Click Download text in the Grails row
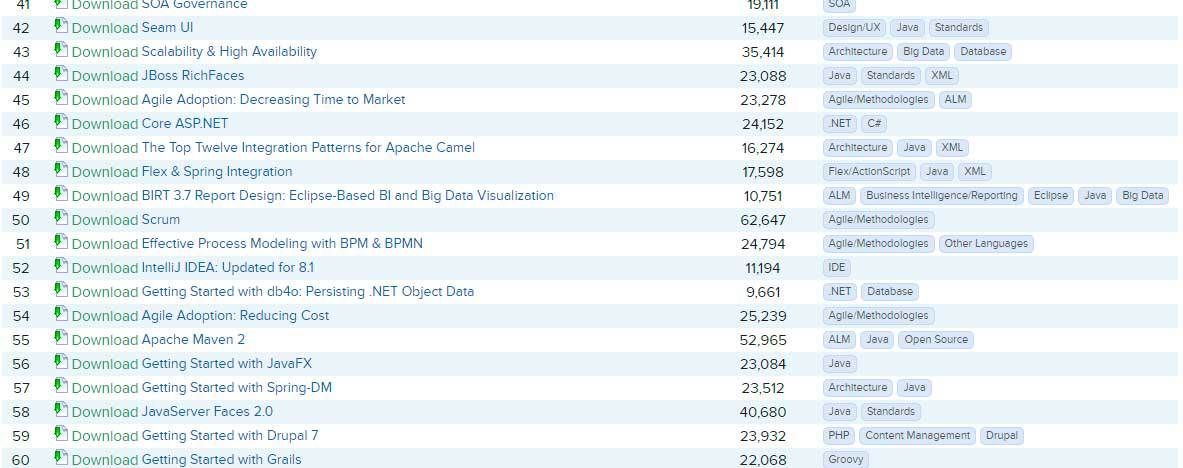The image size is (1183, 468). [x=105, y=460]
